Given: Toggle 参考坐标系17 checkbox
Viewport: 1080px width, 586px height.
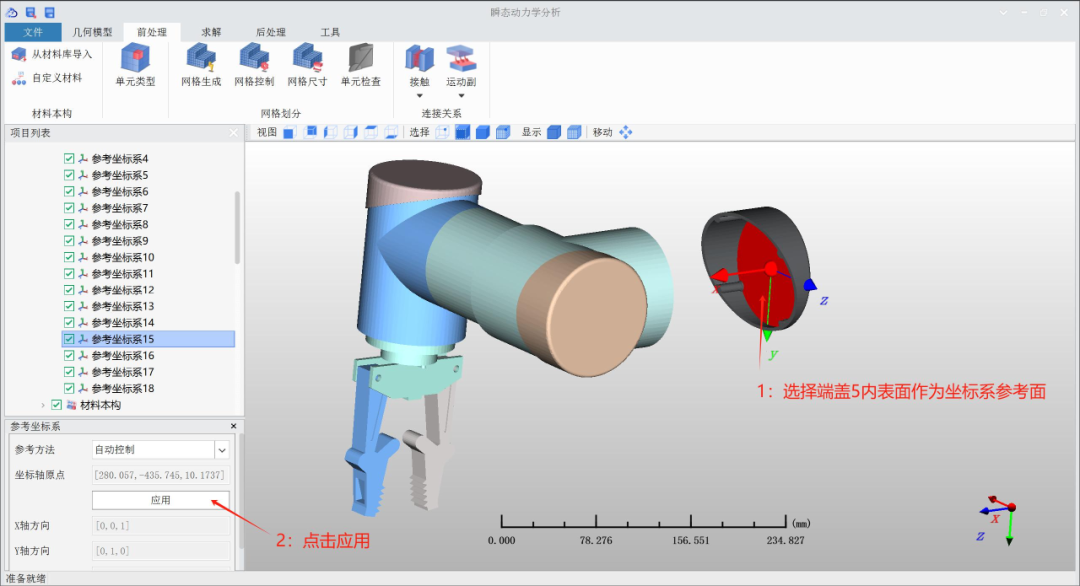Looking at the screenshot, I should click(69, 372).
